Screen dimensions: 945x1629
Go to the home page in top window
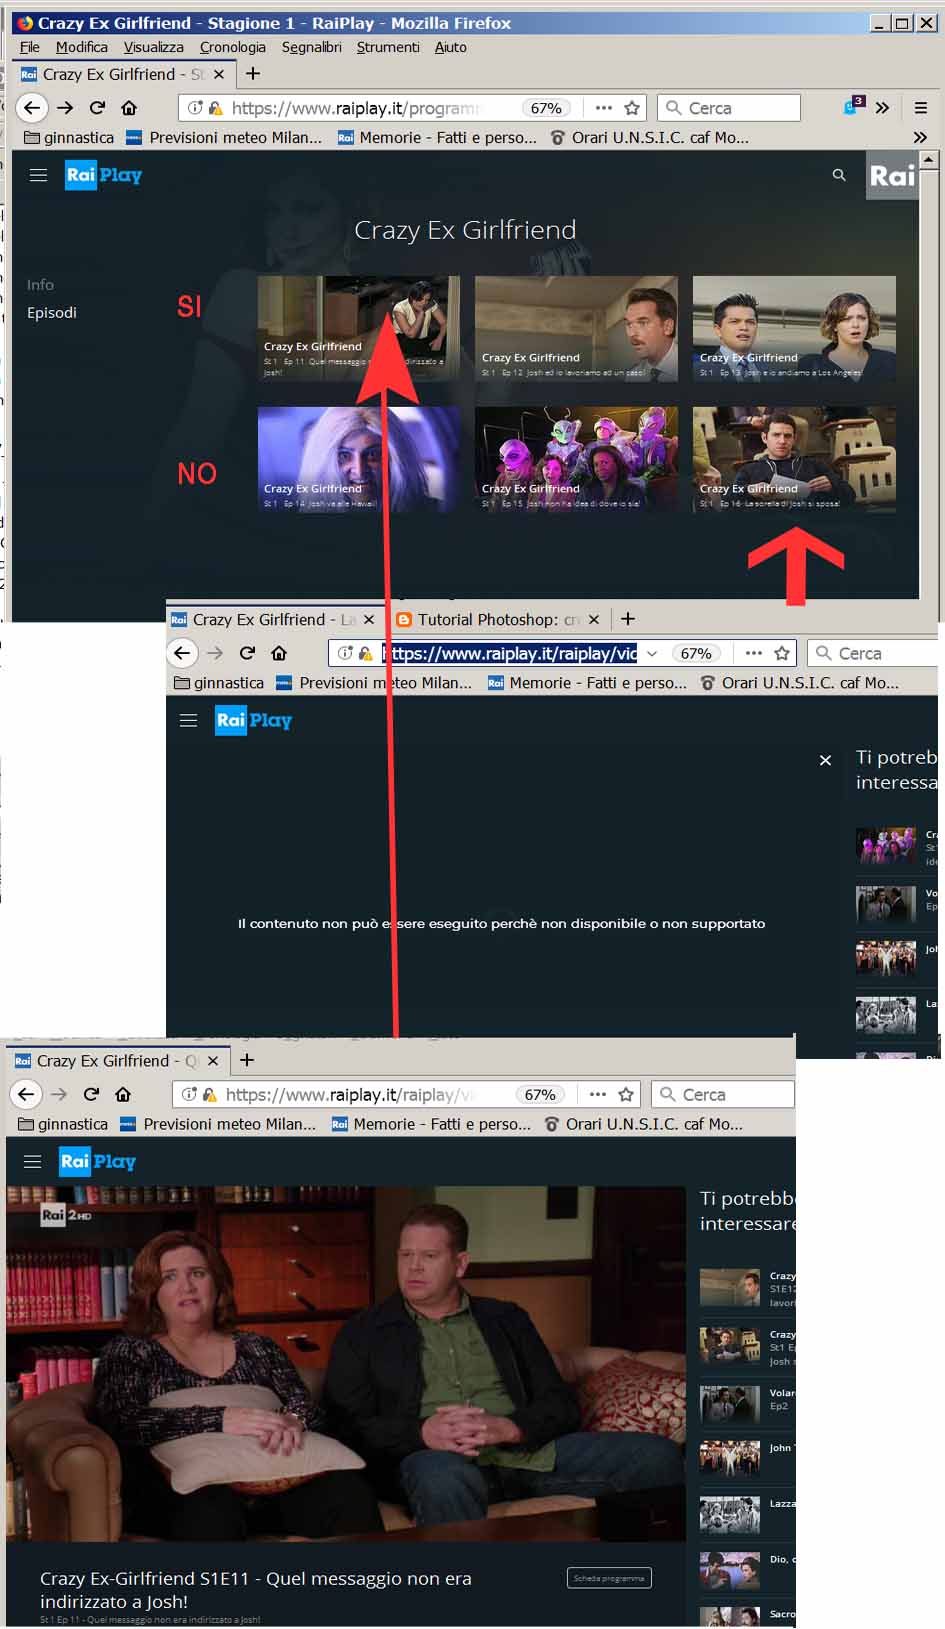point(129,108)
